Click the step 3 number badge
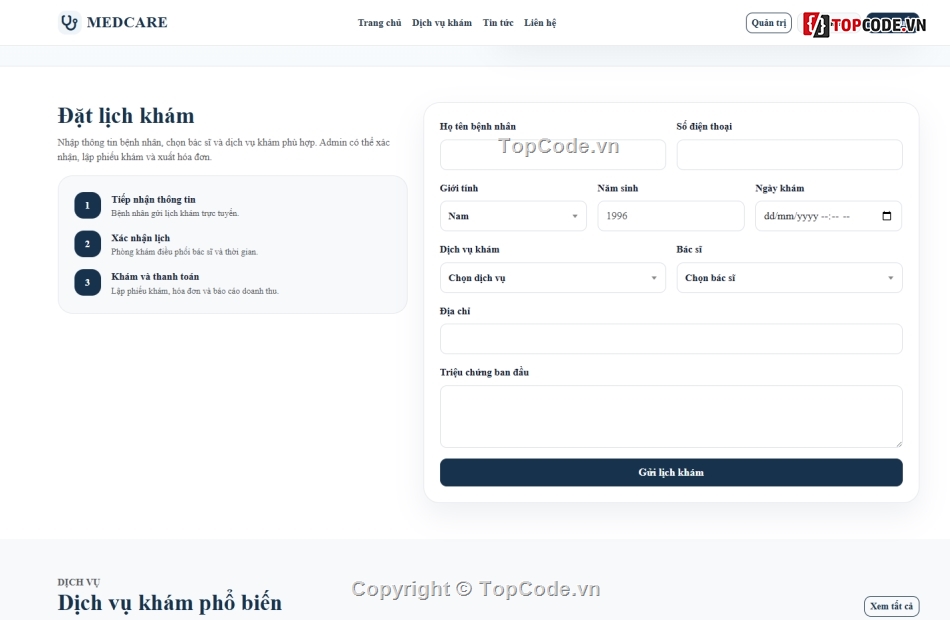950x620 pixels. point(87,282)
